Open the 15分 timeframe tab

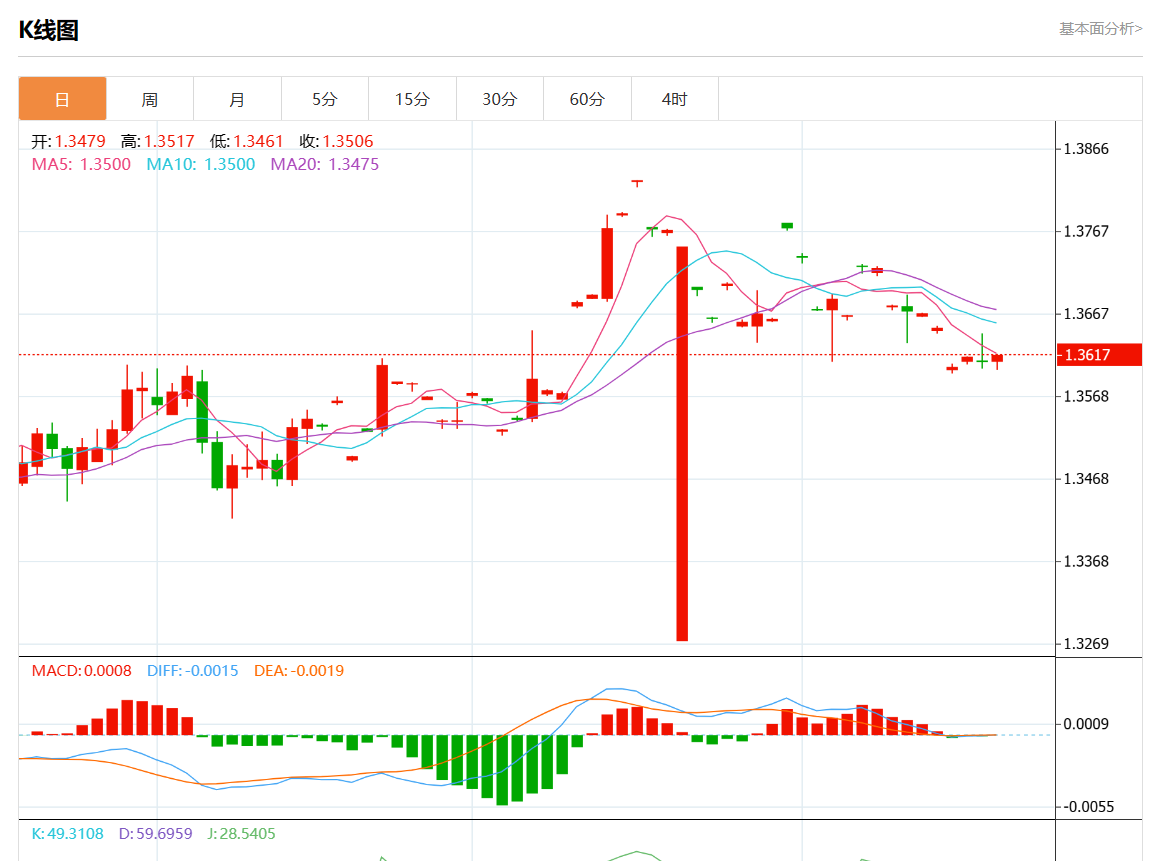point(412,98)
